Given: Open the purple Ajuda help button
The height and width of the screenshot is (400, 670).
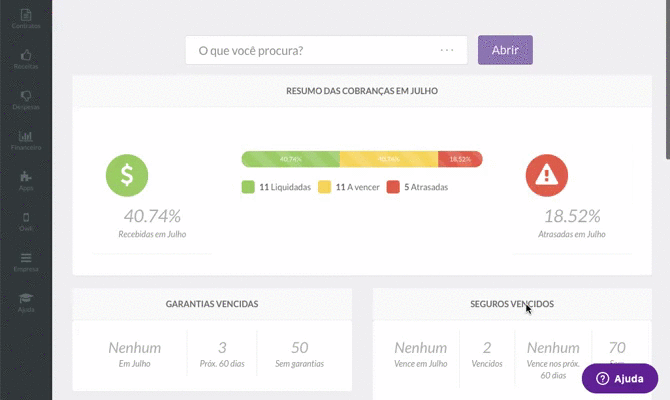Looking at the screenshot, I should point(620,379).
